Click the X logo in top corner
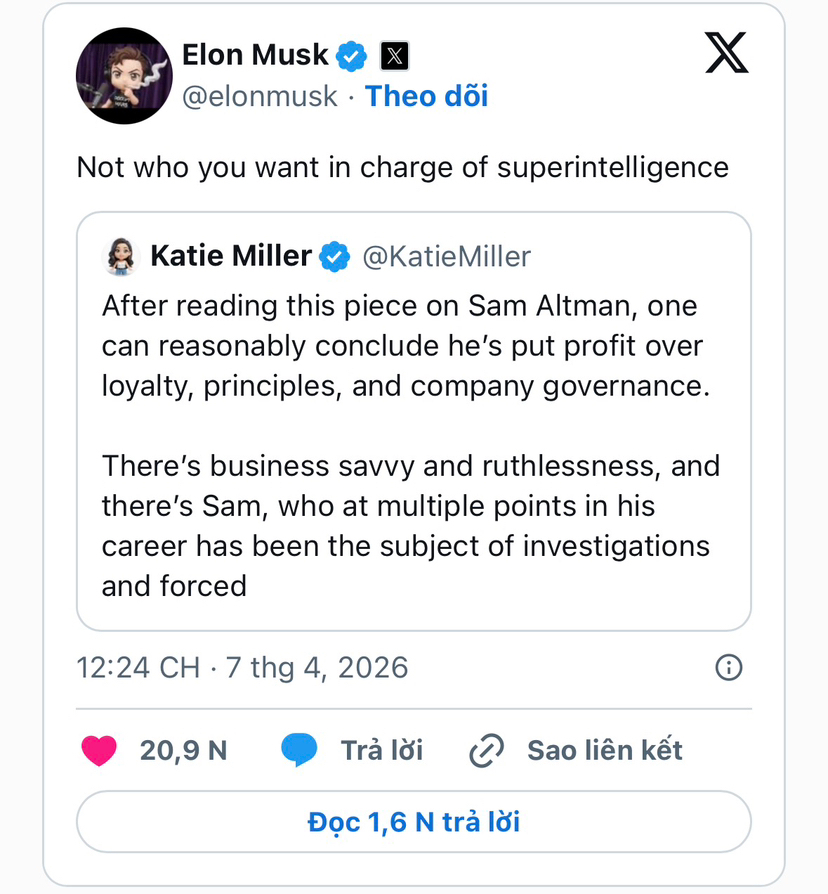Screen dimensions: 828x894 coord(726,53)
